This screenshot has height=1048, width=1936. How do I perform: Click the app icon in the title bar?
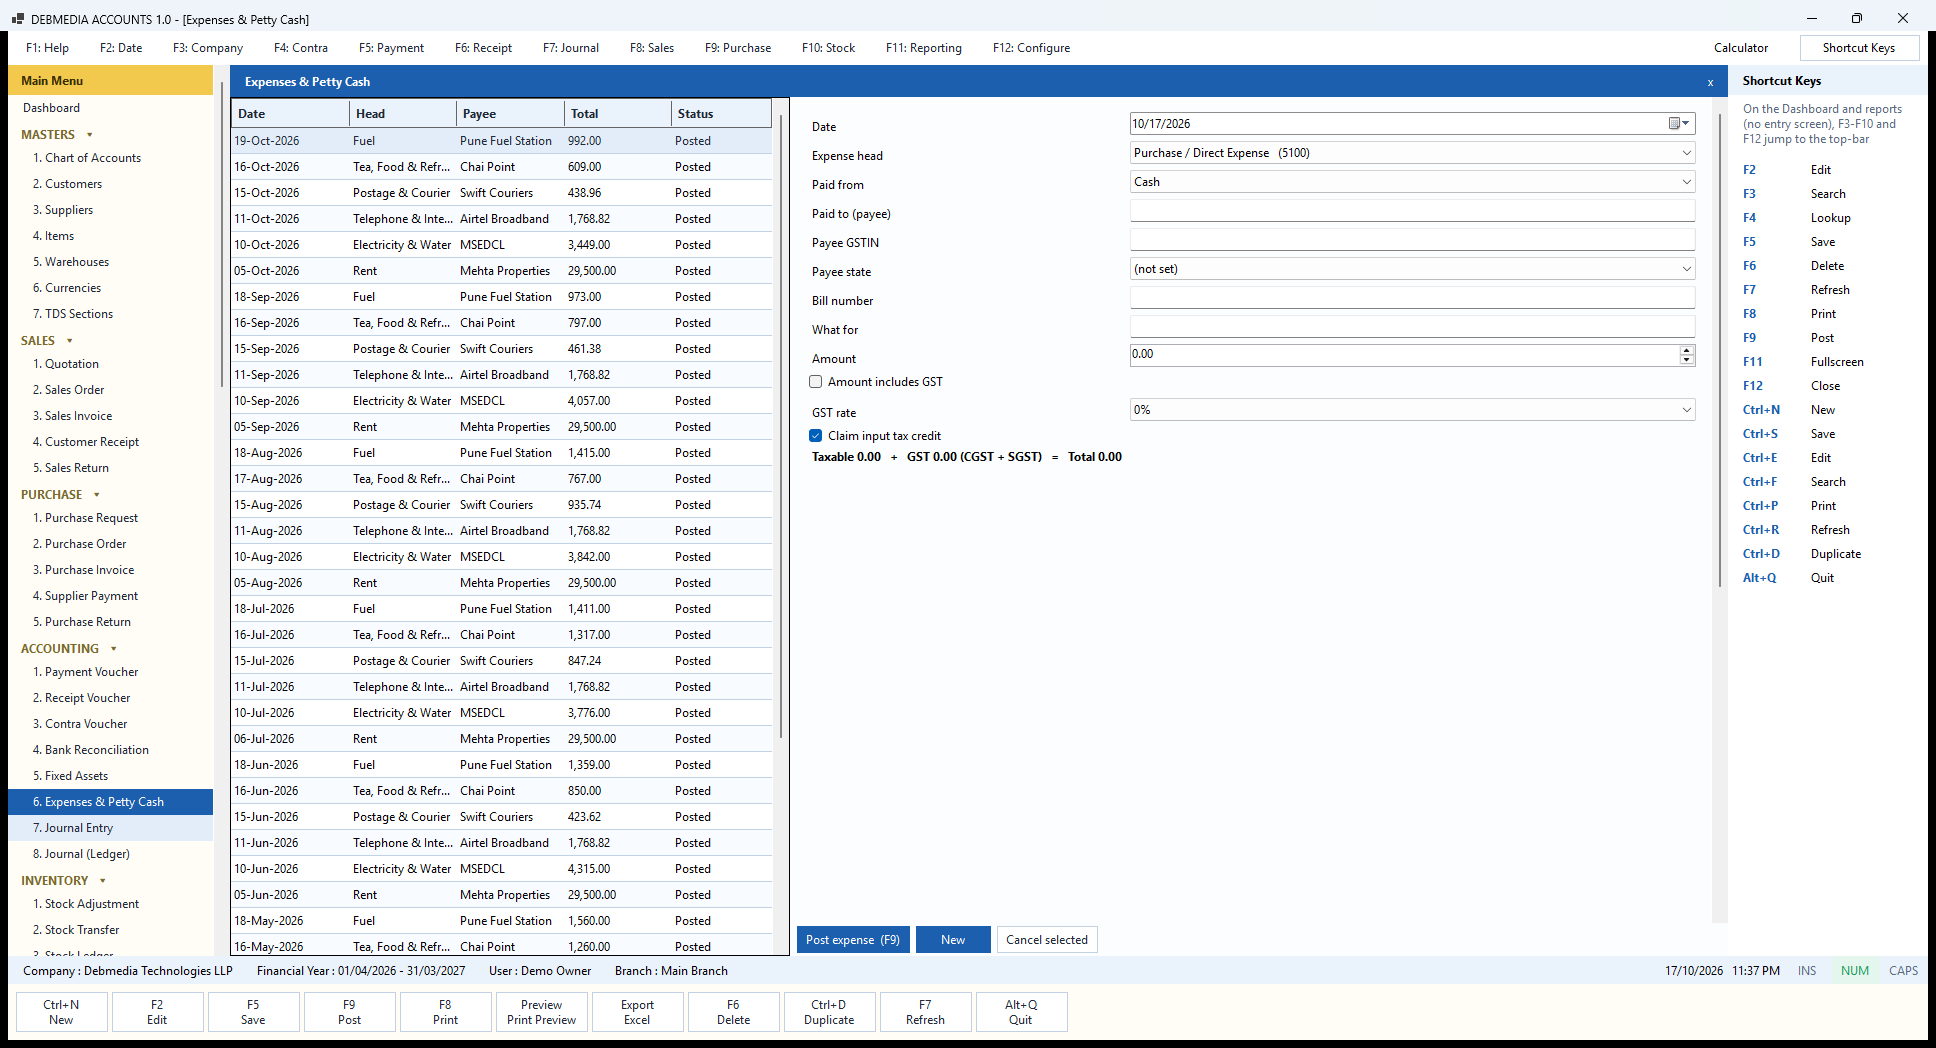point(18,19)
